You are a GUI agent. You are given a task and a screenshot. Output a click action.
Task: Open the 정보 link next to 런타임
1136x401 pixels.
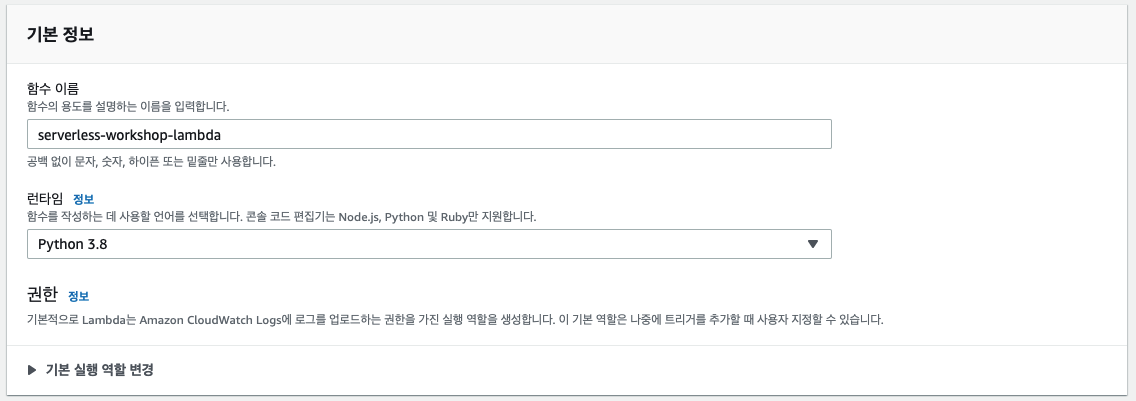83,199
